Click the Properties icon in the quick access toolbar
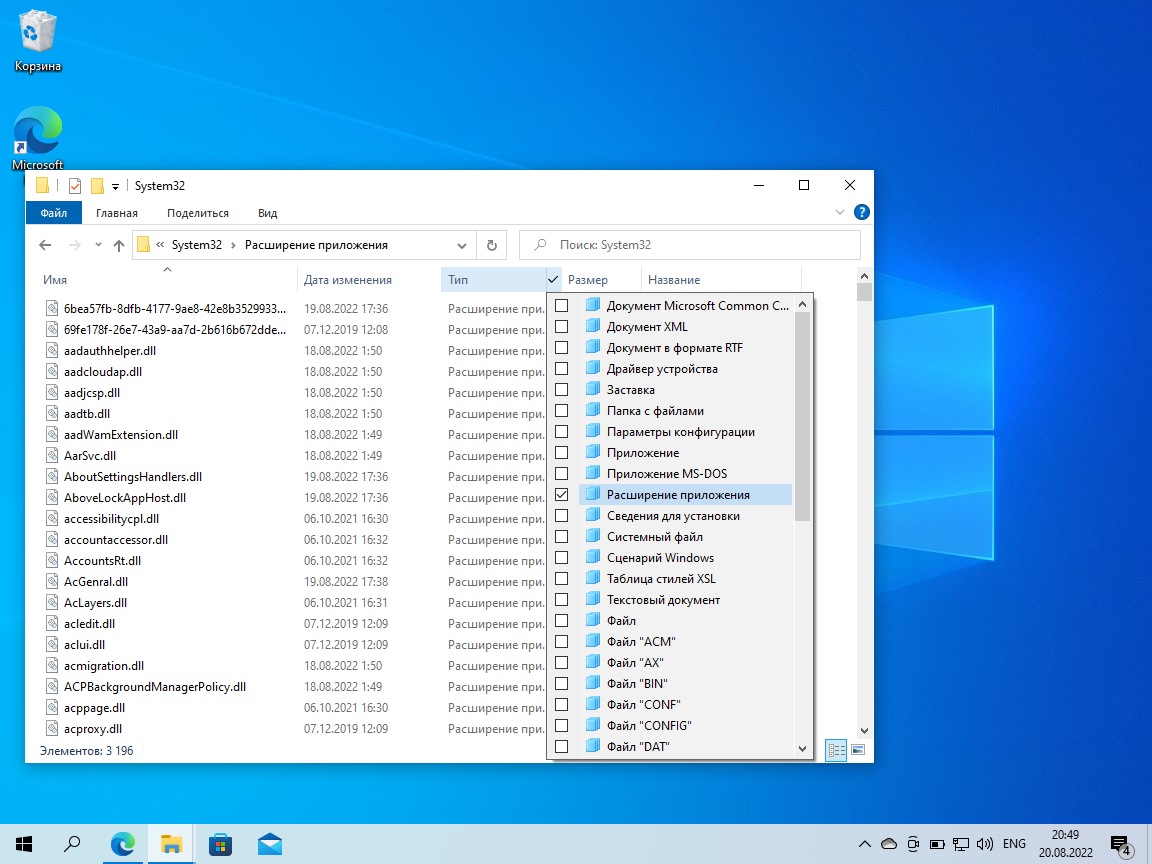Viewport: 1152px width, 864px height. tap(74, 186)
